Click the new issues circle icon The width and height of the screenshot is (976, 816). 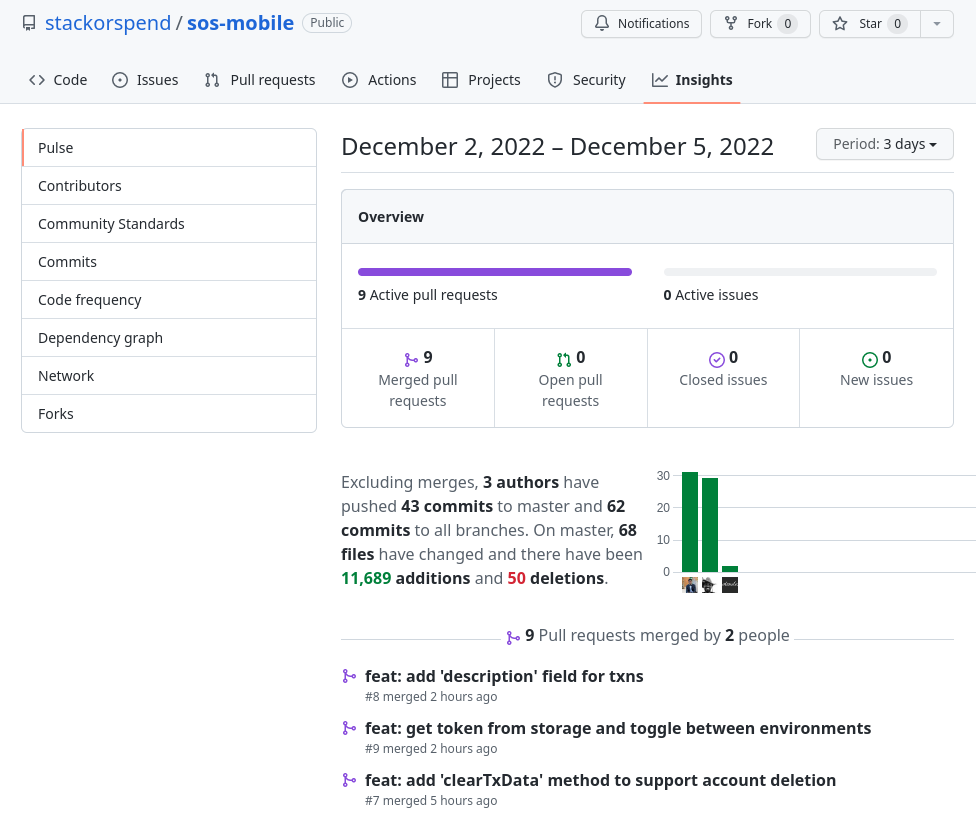[x=869, y=358]
